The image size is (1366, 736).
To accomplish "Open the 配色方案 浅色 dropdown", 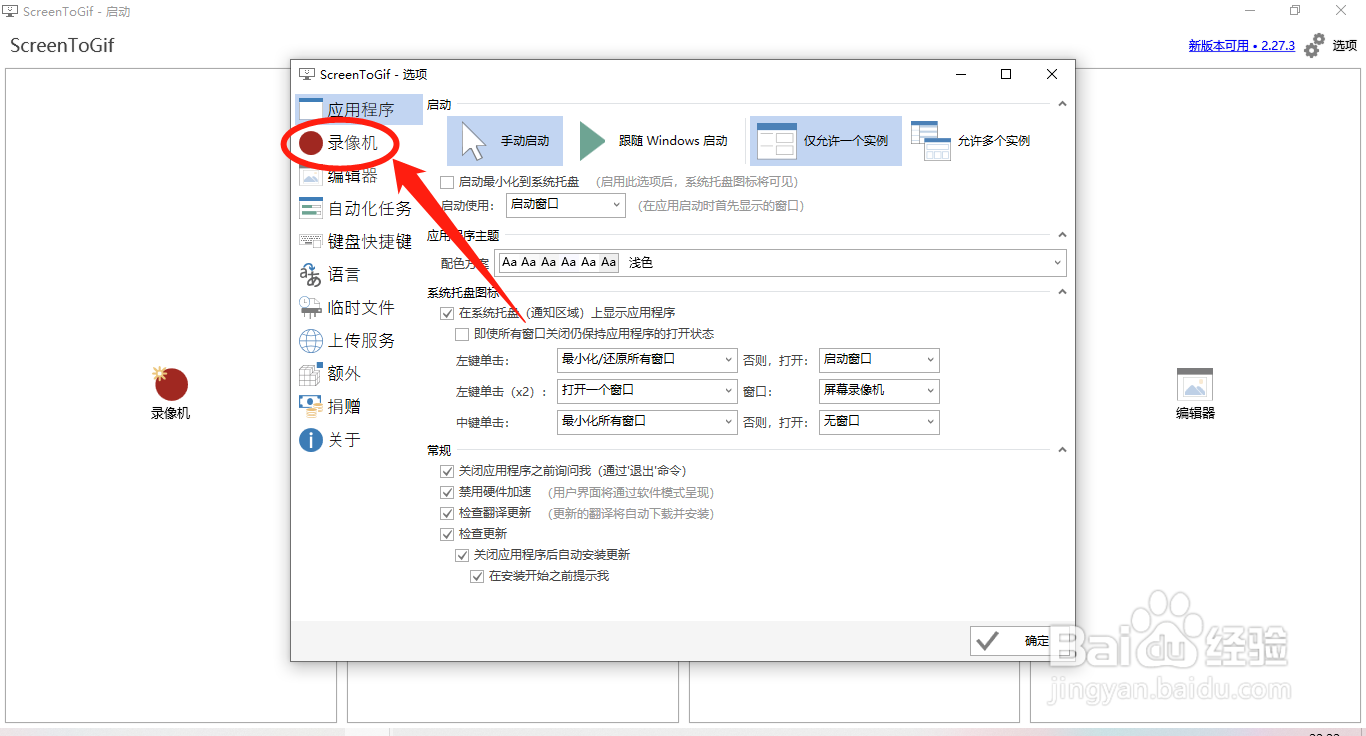I will pos(782,263).
